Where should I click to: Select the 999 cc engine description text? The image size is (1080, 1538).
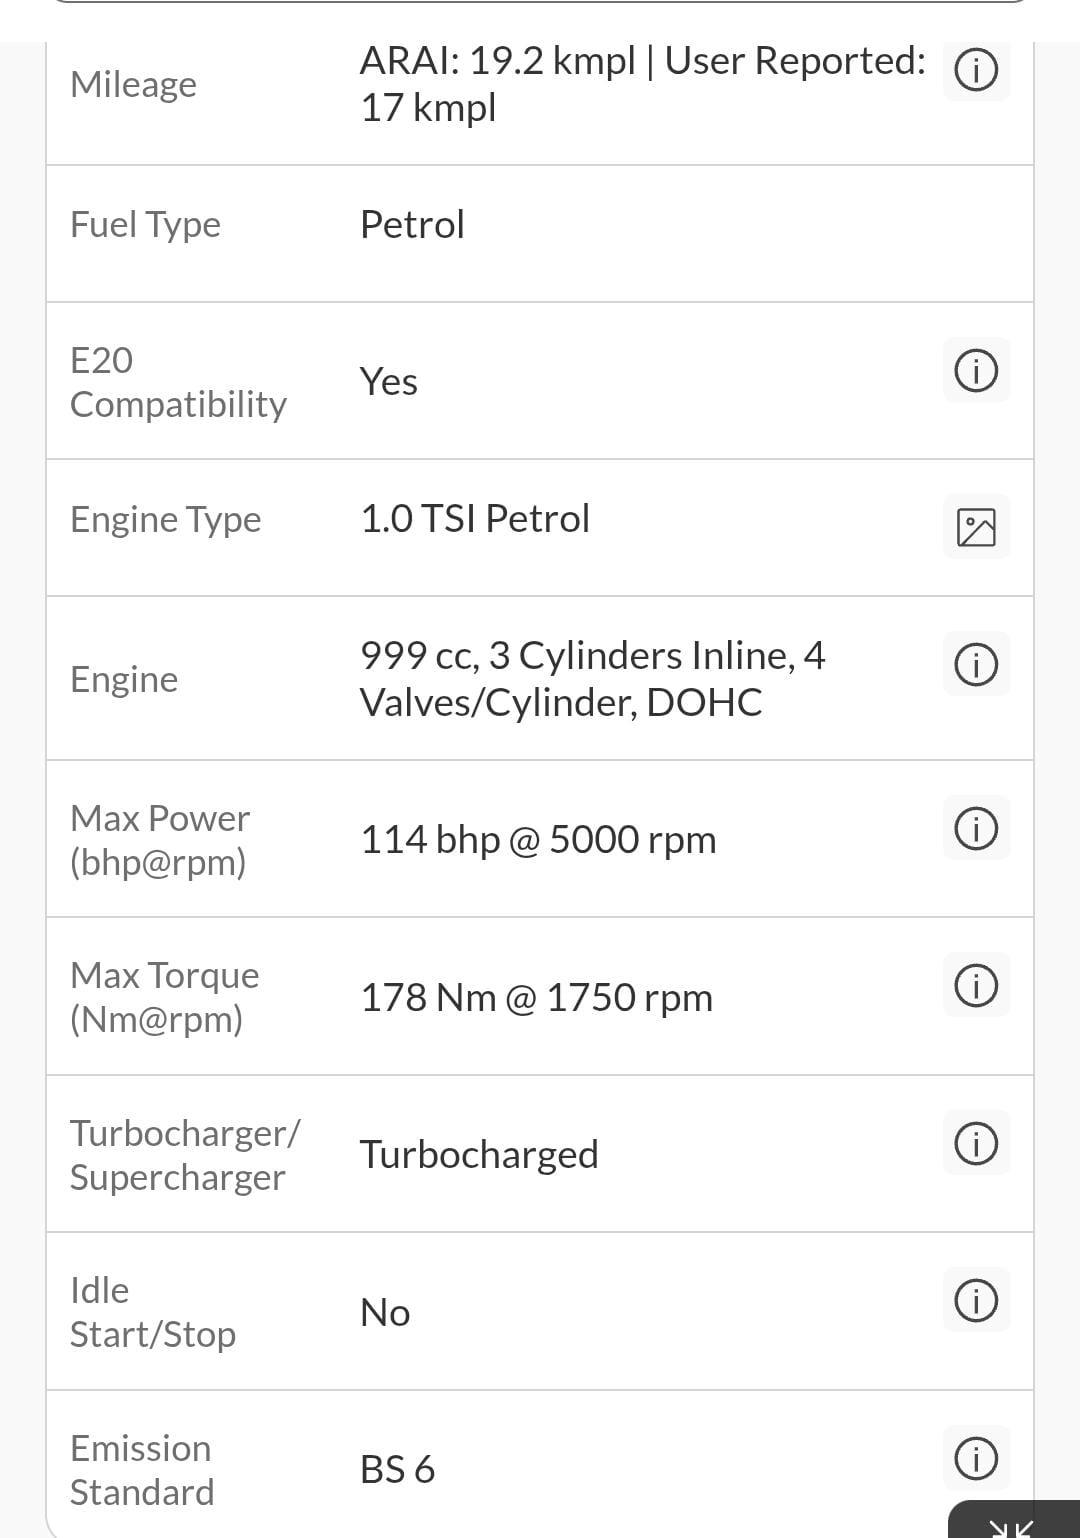pos(592,679)
